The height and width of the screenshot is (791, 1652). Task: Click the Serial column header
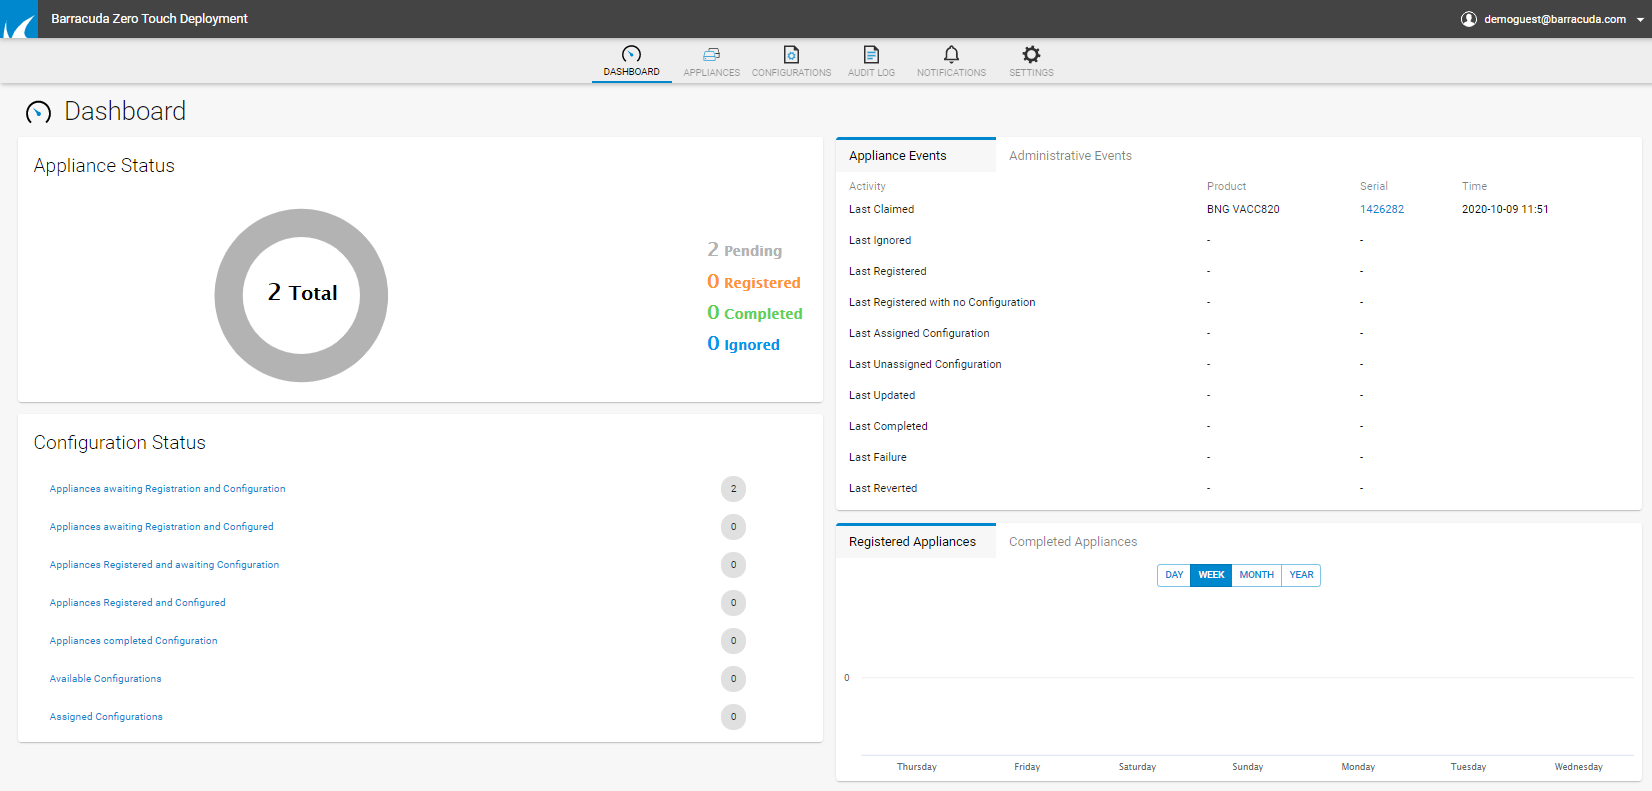1373,186
